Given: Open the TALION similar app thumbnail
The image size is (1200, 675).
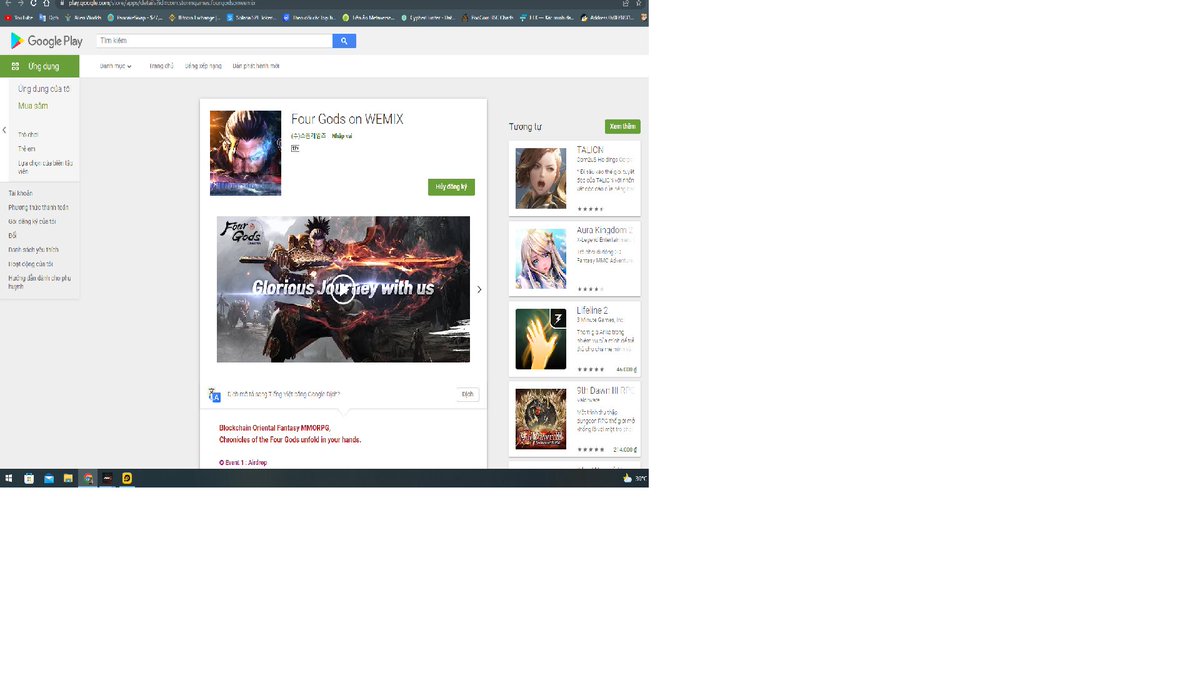Looking at the screenshot, I should coord(541,178).
